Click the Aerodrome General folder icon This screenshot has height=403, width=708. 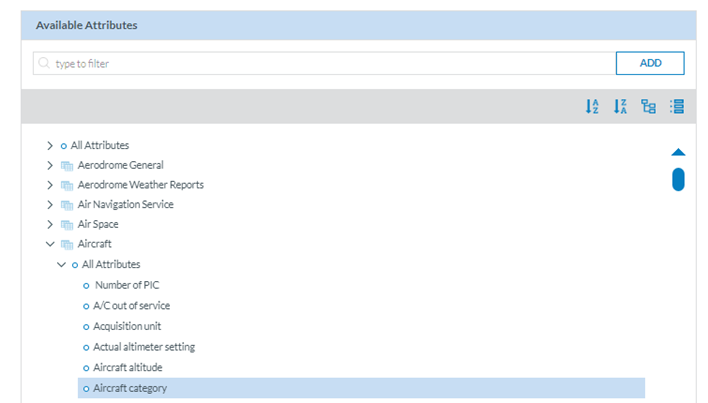pyautogui.click(x=67, y=165)
